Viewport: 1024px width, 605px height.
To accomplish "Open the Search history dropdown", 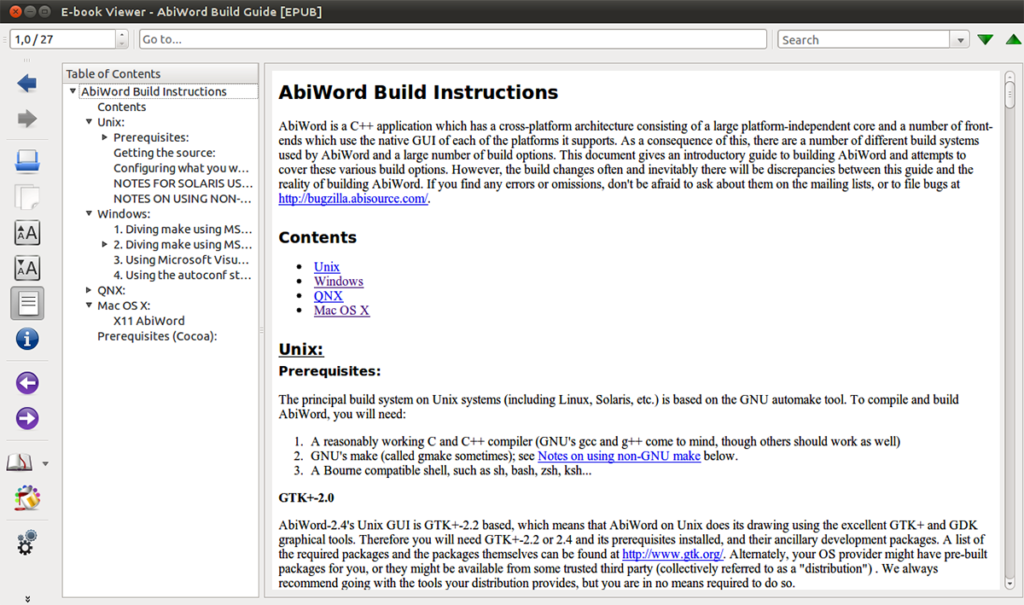I will [x=961, y=40].
